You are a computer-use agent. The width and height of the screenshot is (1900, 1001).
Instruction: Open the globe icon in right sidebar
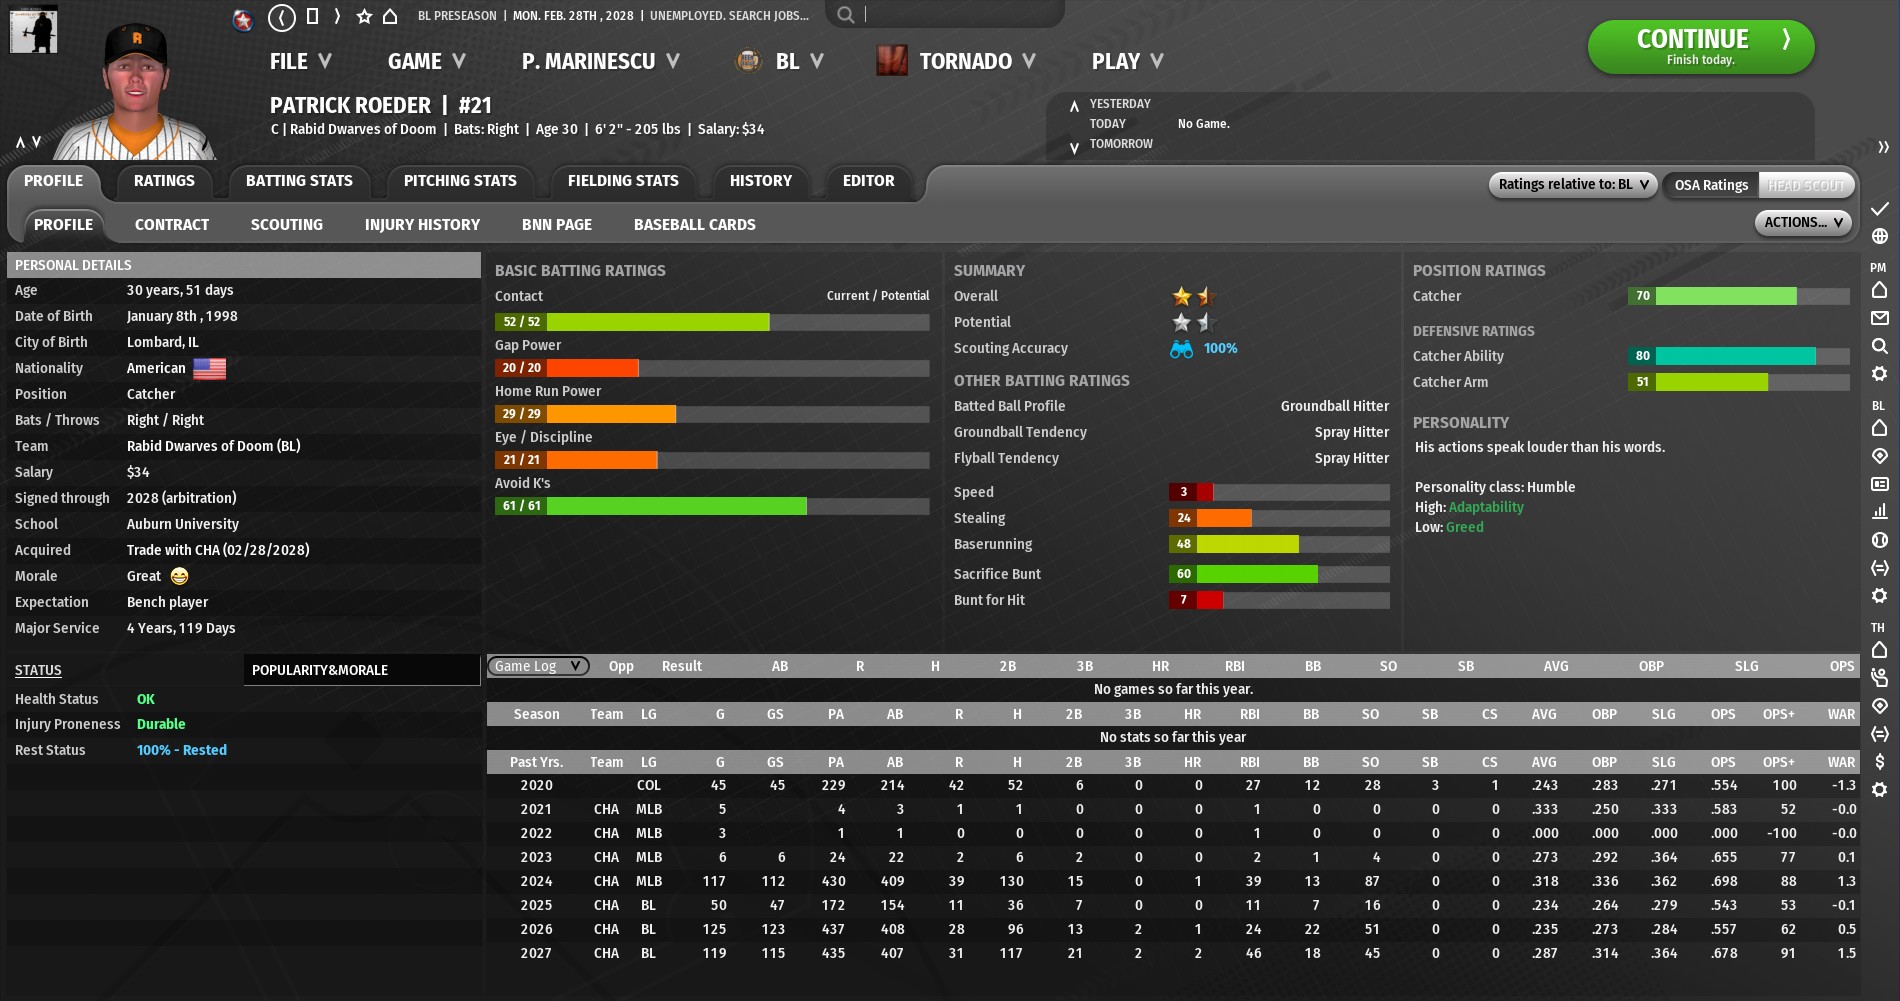click(x=1880, y=236)
